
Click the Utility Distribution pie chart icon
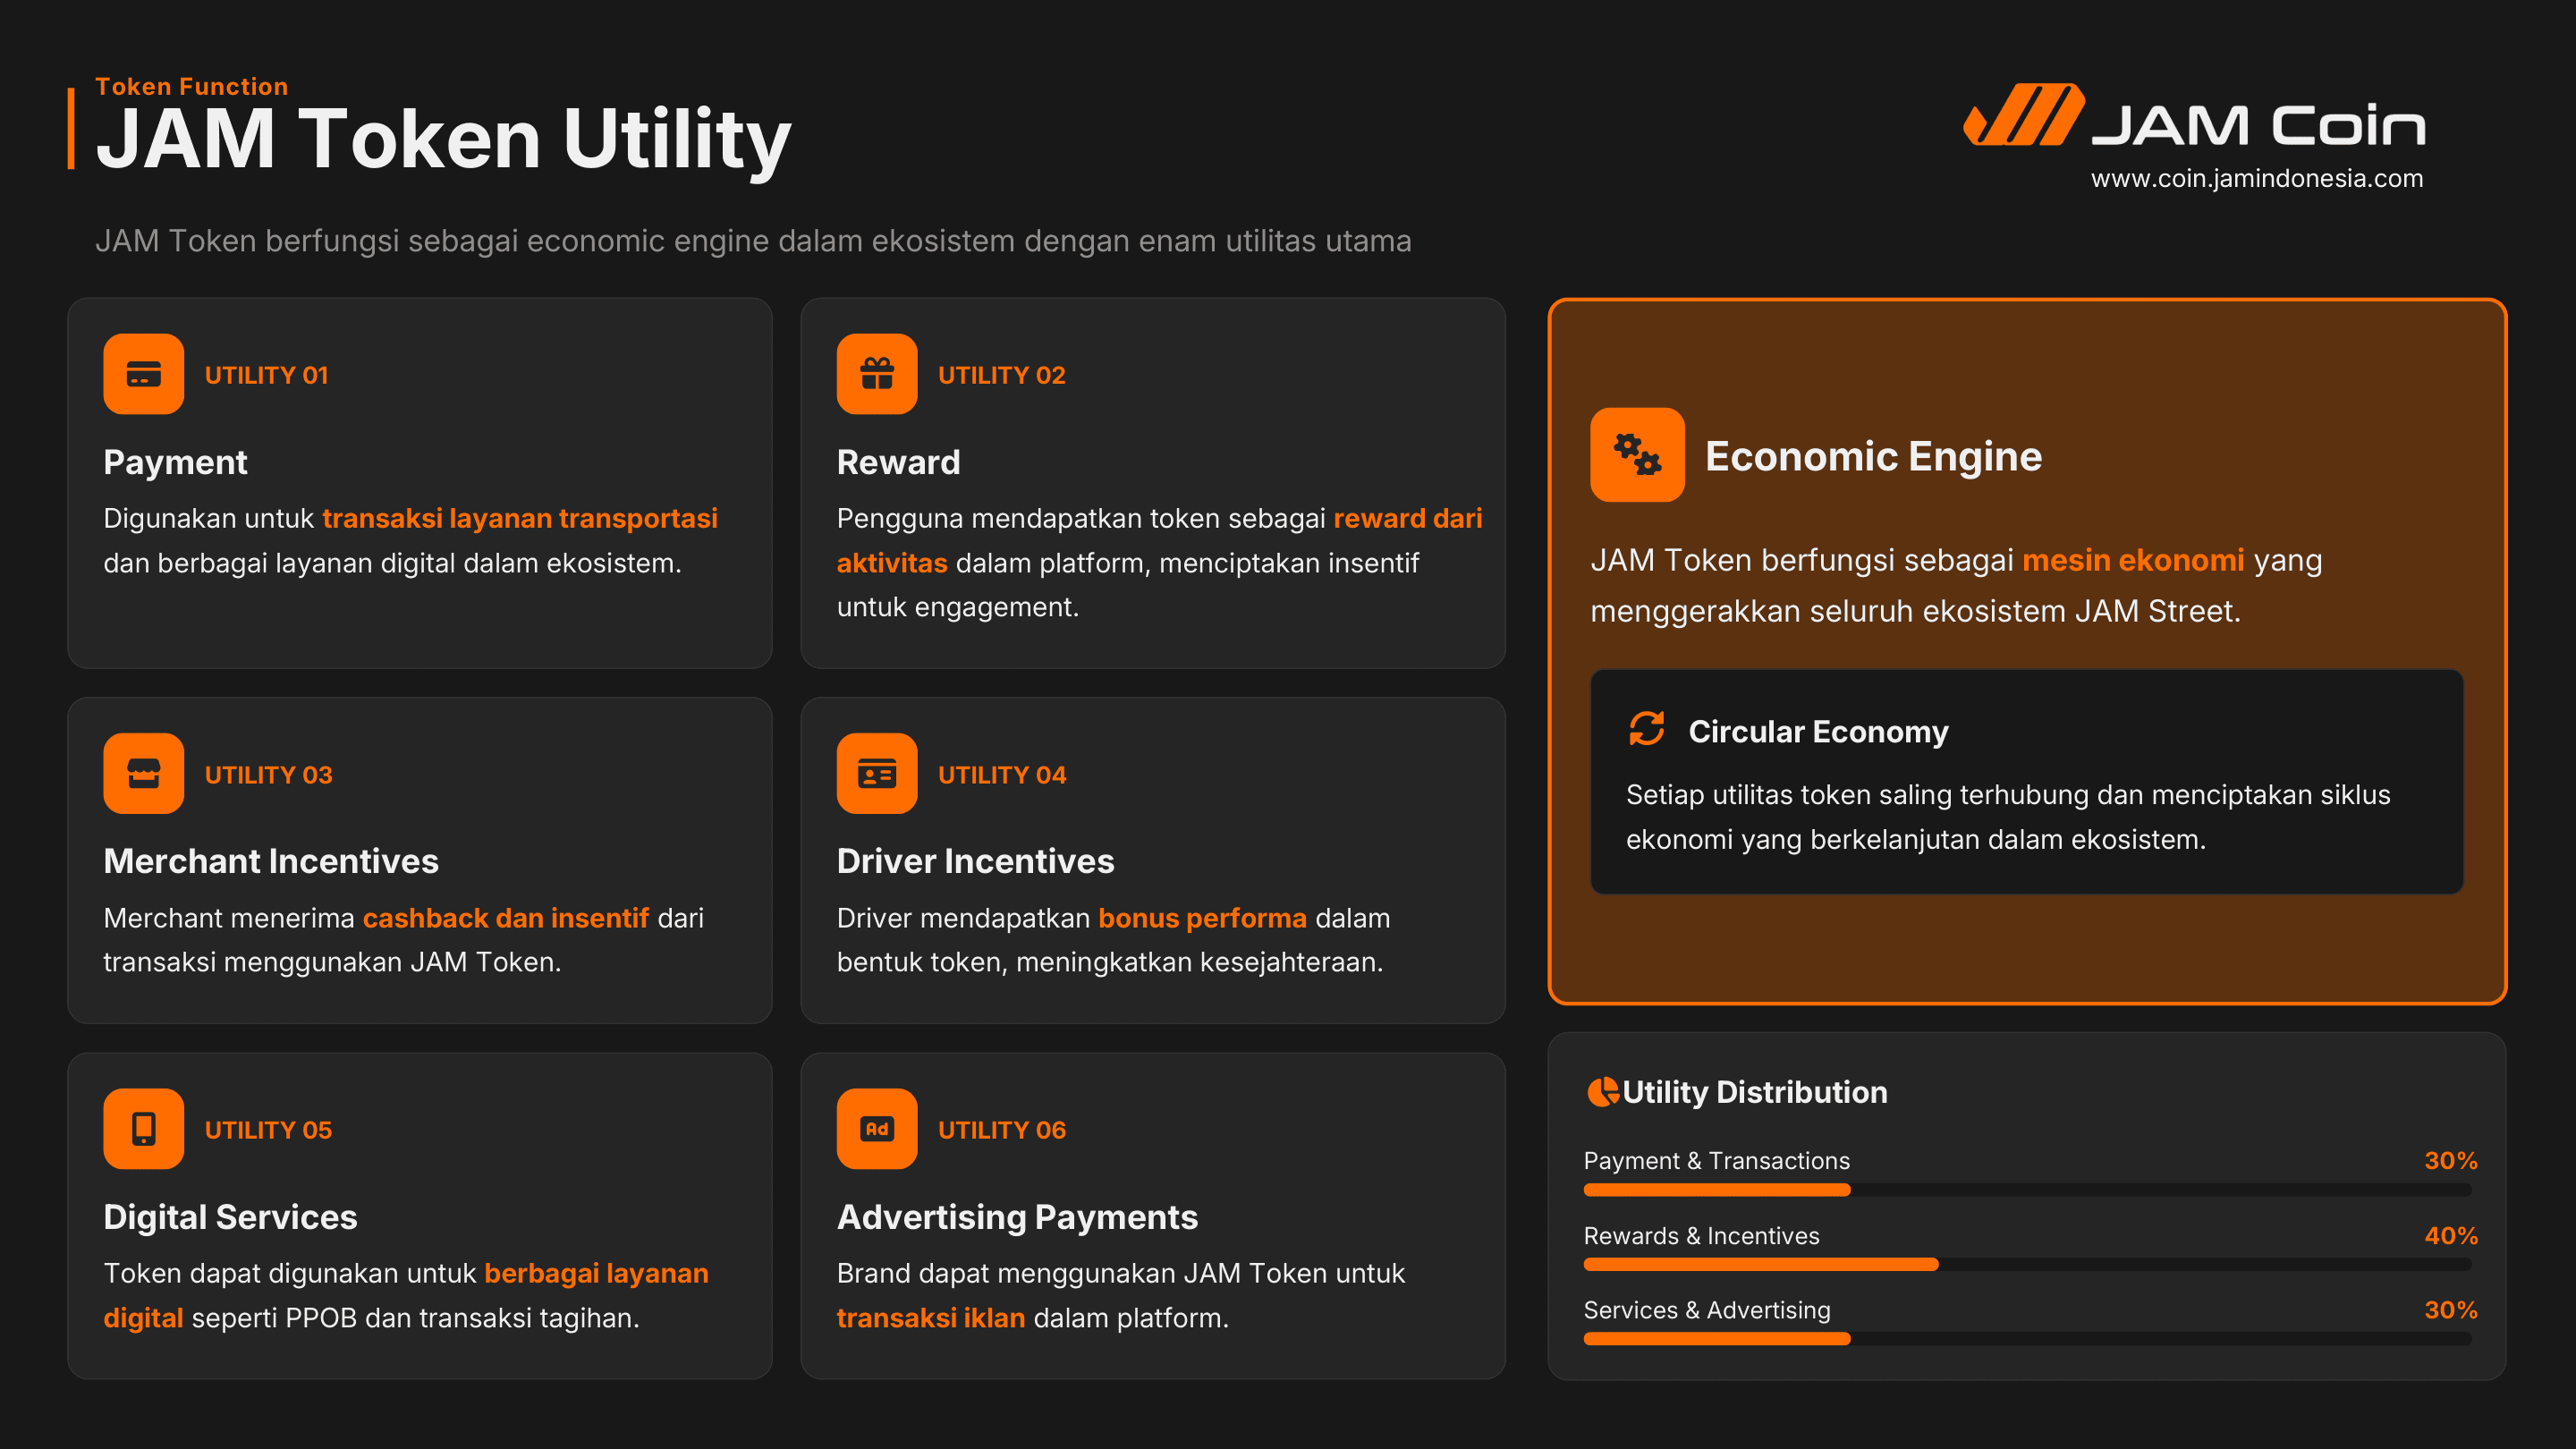click(1602, 1091)
